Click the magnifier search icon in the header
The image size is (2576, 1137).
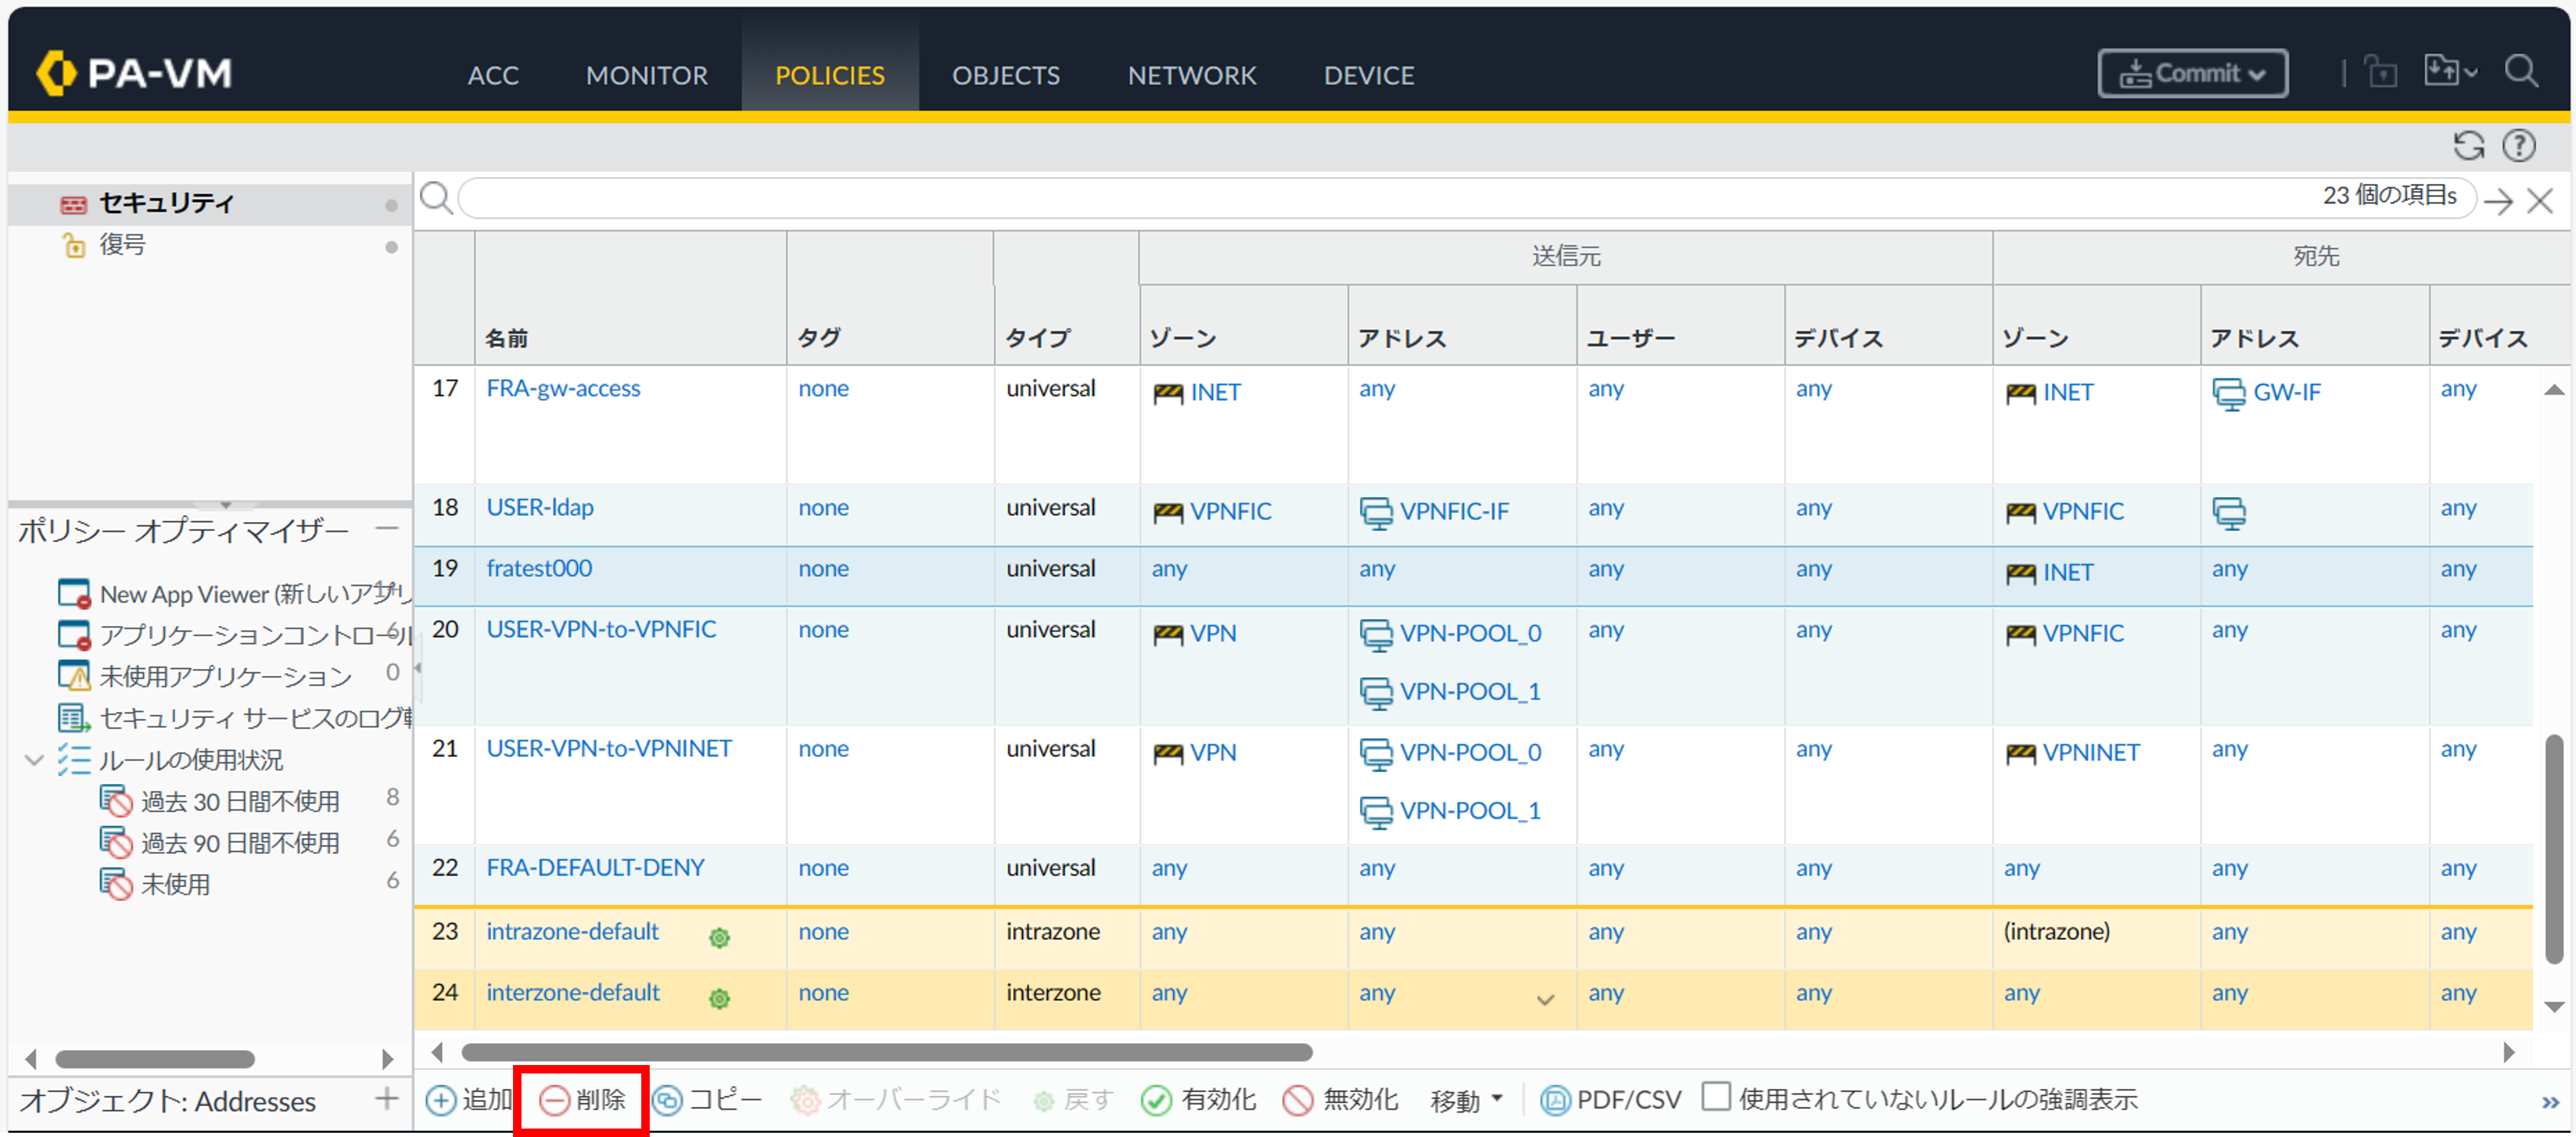coord(2520,72)
